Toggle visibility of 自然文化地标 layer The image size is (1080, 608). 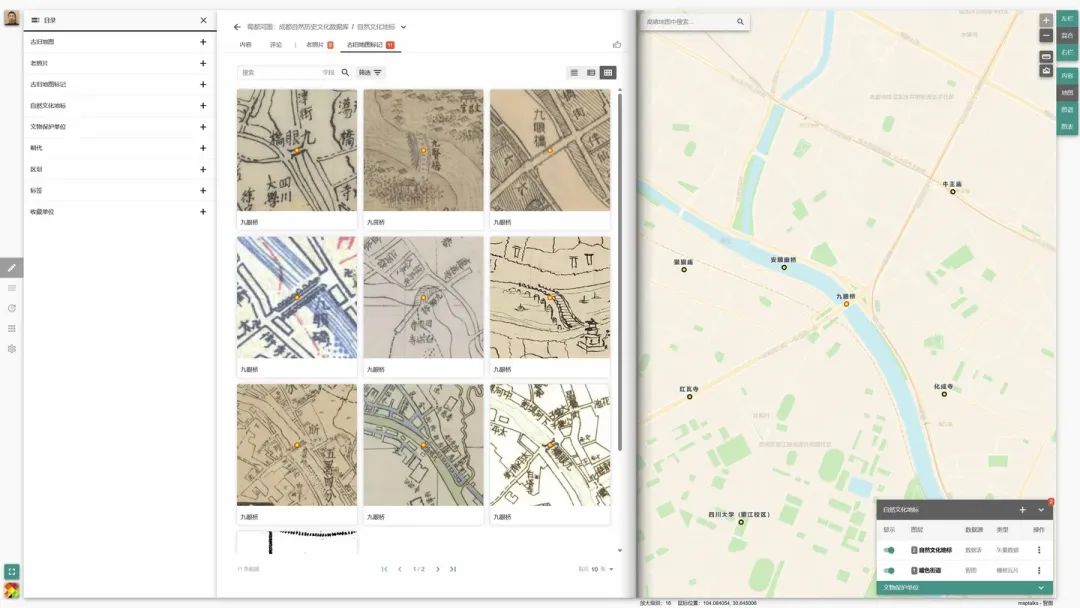(889, 550)
